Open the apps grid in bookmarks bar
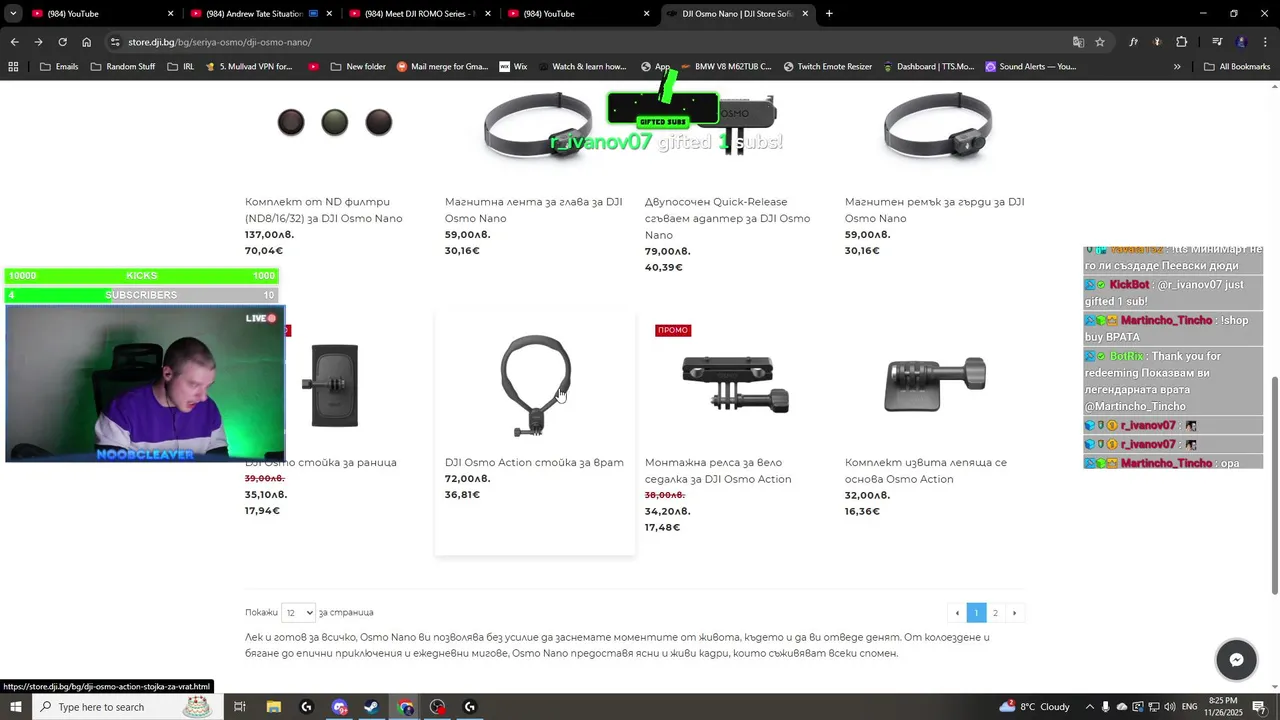The image size is (1280, 720). [13, 67]
